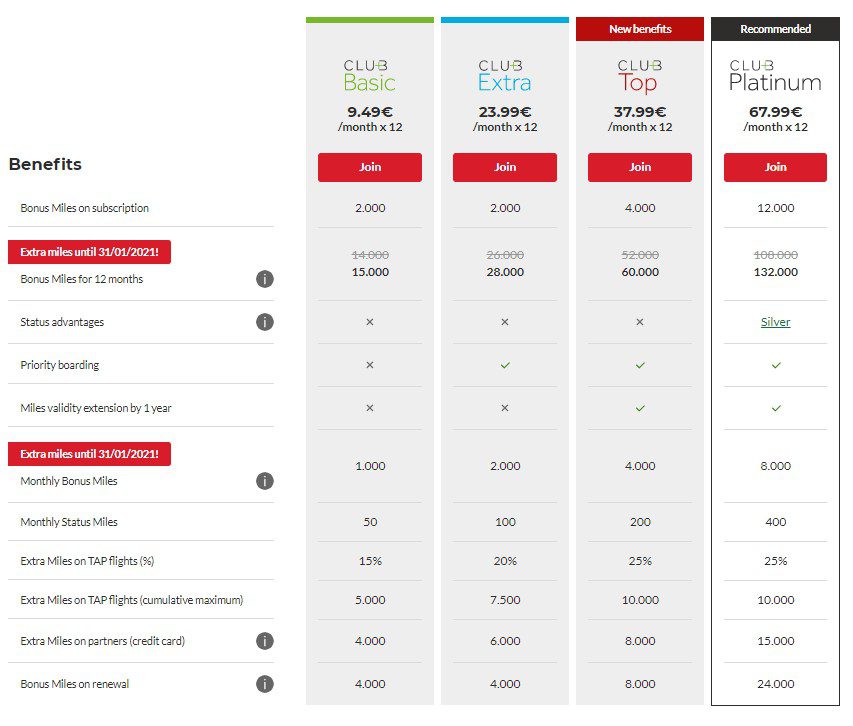This screenshot has width=853, height=726.
Task: Join the Club Top plan
Action: click(640, 167)
